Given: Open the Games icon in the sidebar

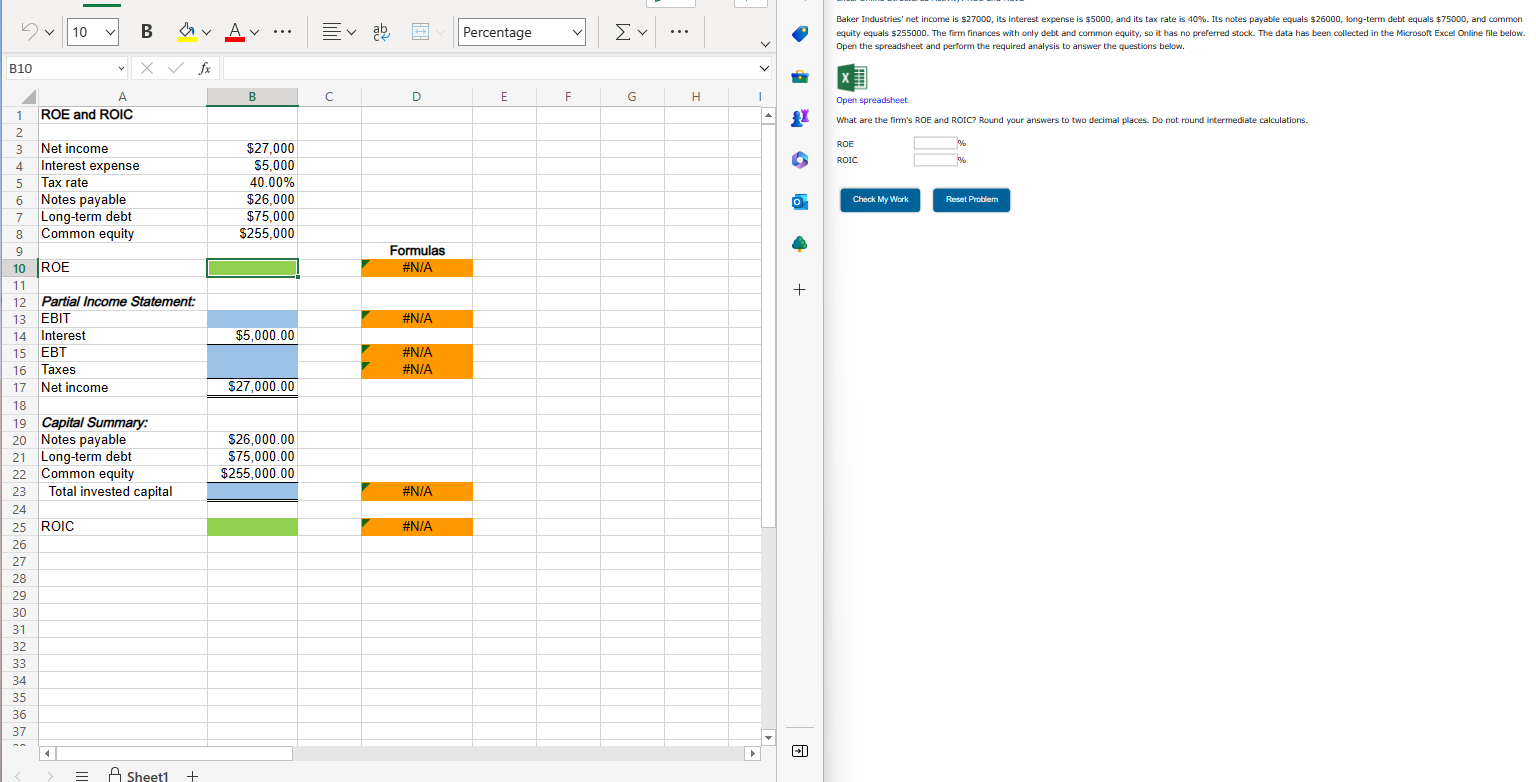Looking at the screenshot, I should point(799,118).
